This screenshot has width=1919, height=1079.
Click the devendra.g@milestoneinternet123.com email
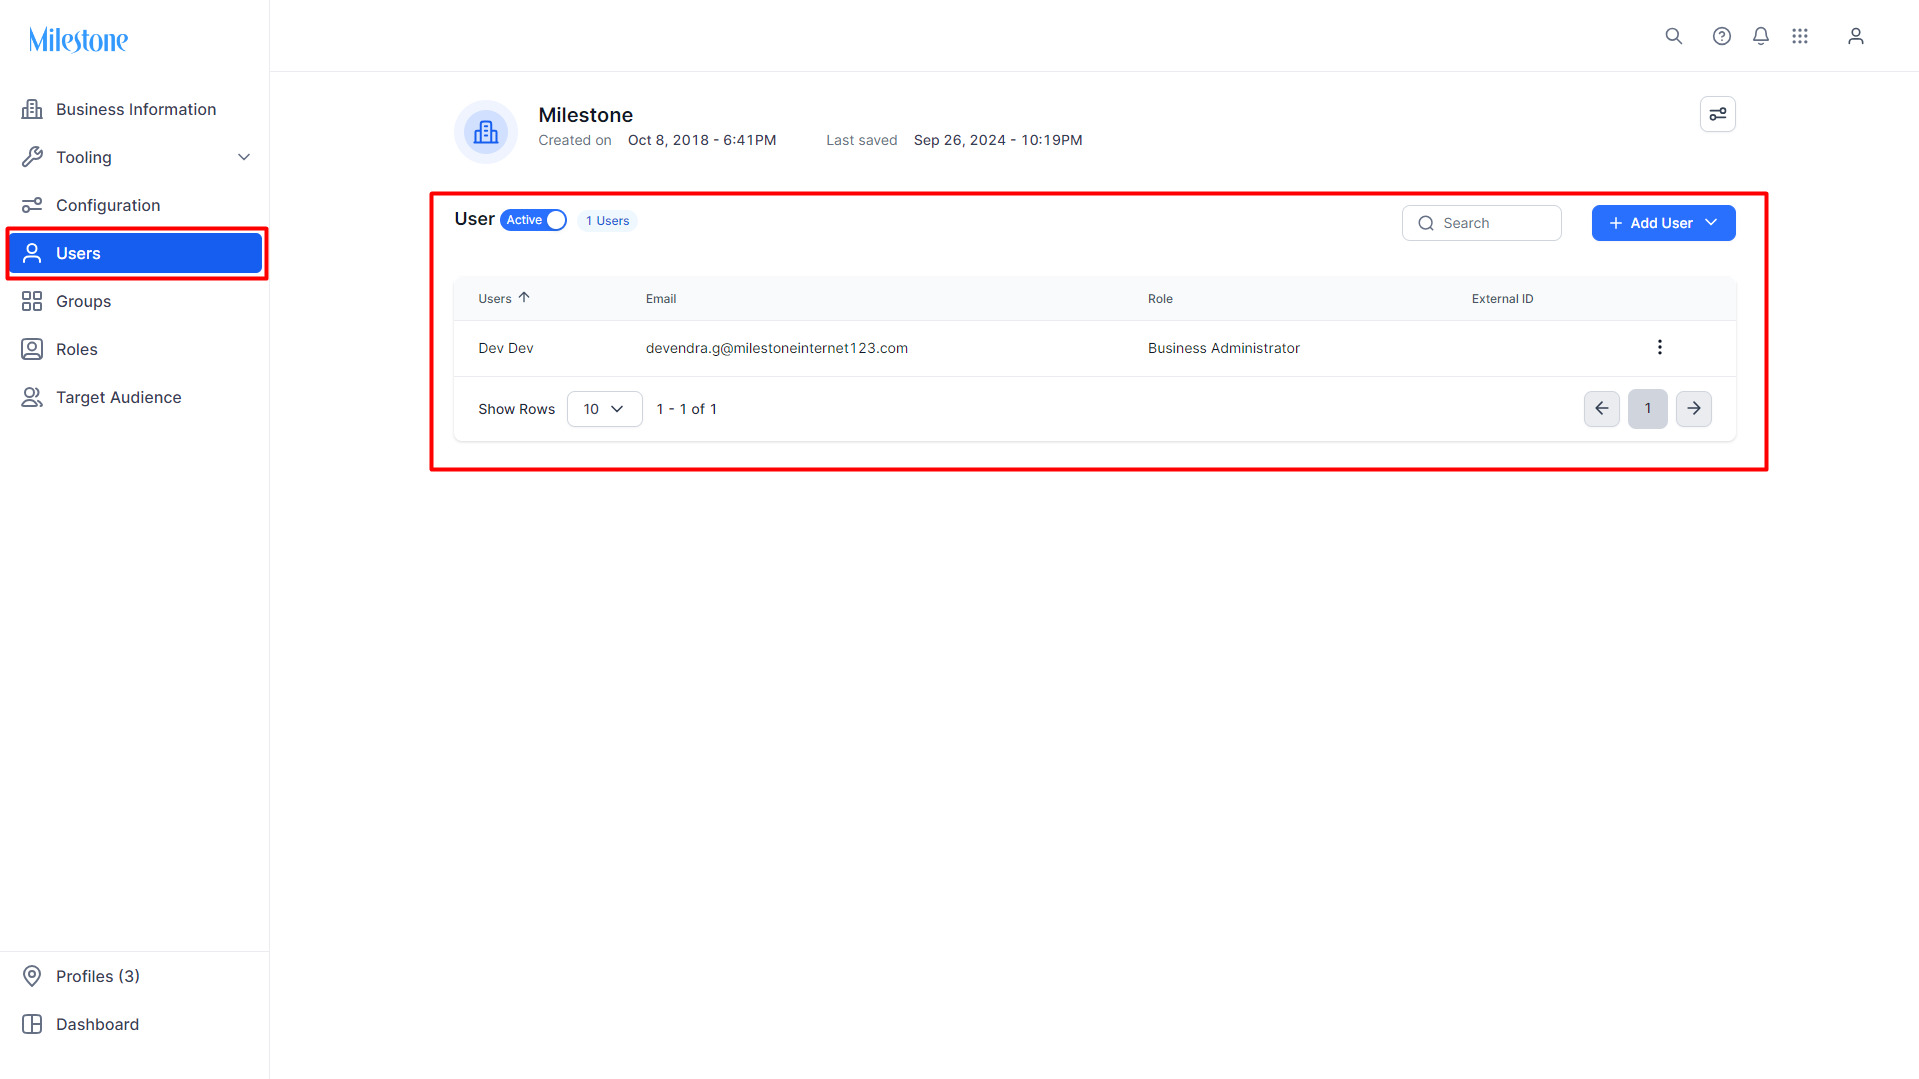(x=776, y=348)
